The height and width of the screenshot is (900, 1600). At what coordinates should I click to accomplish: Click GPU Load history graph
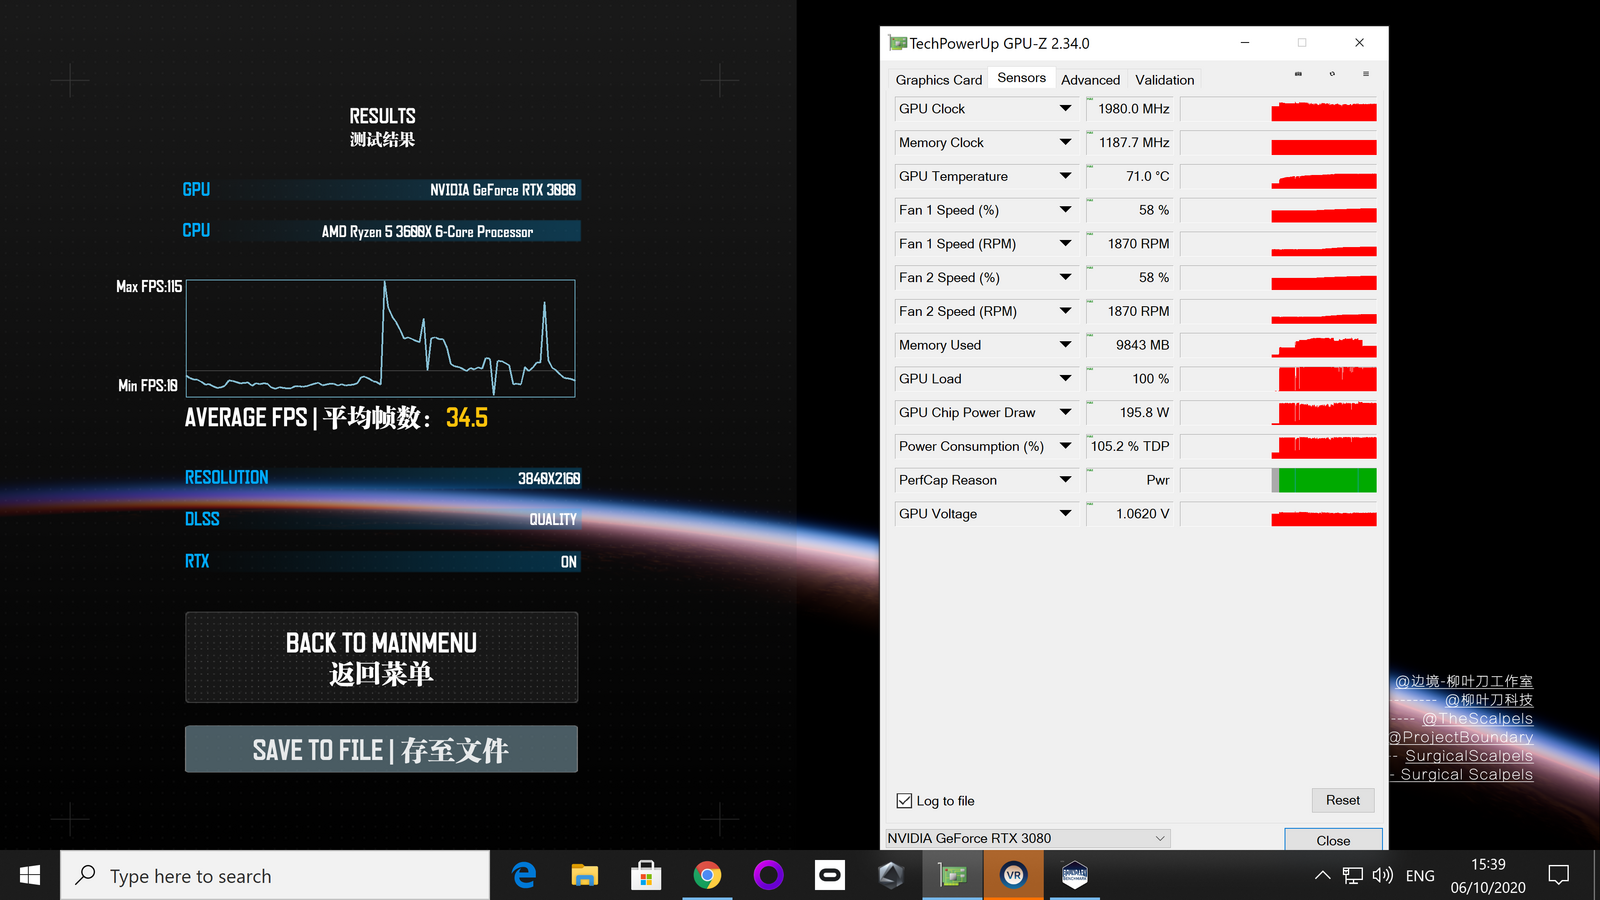(x=1279, y=379)
